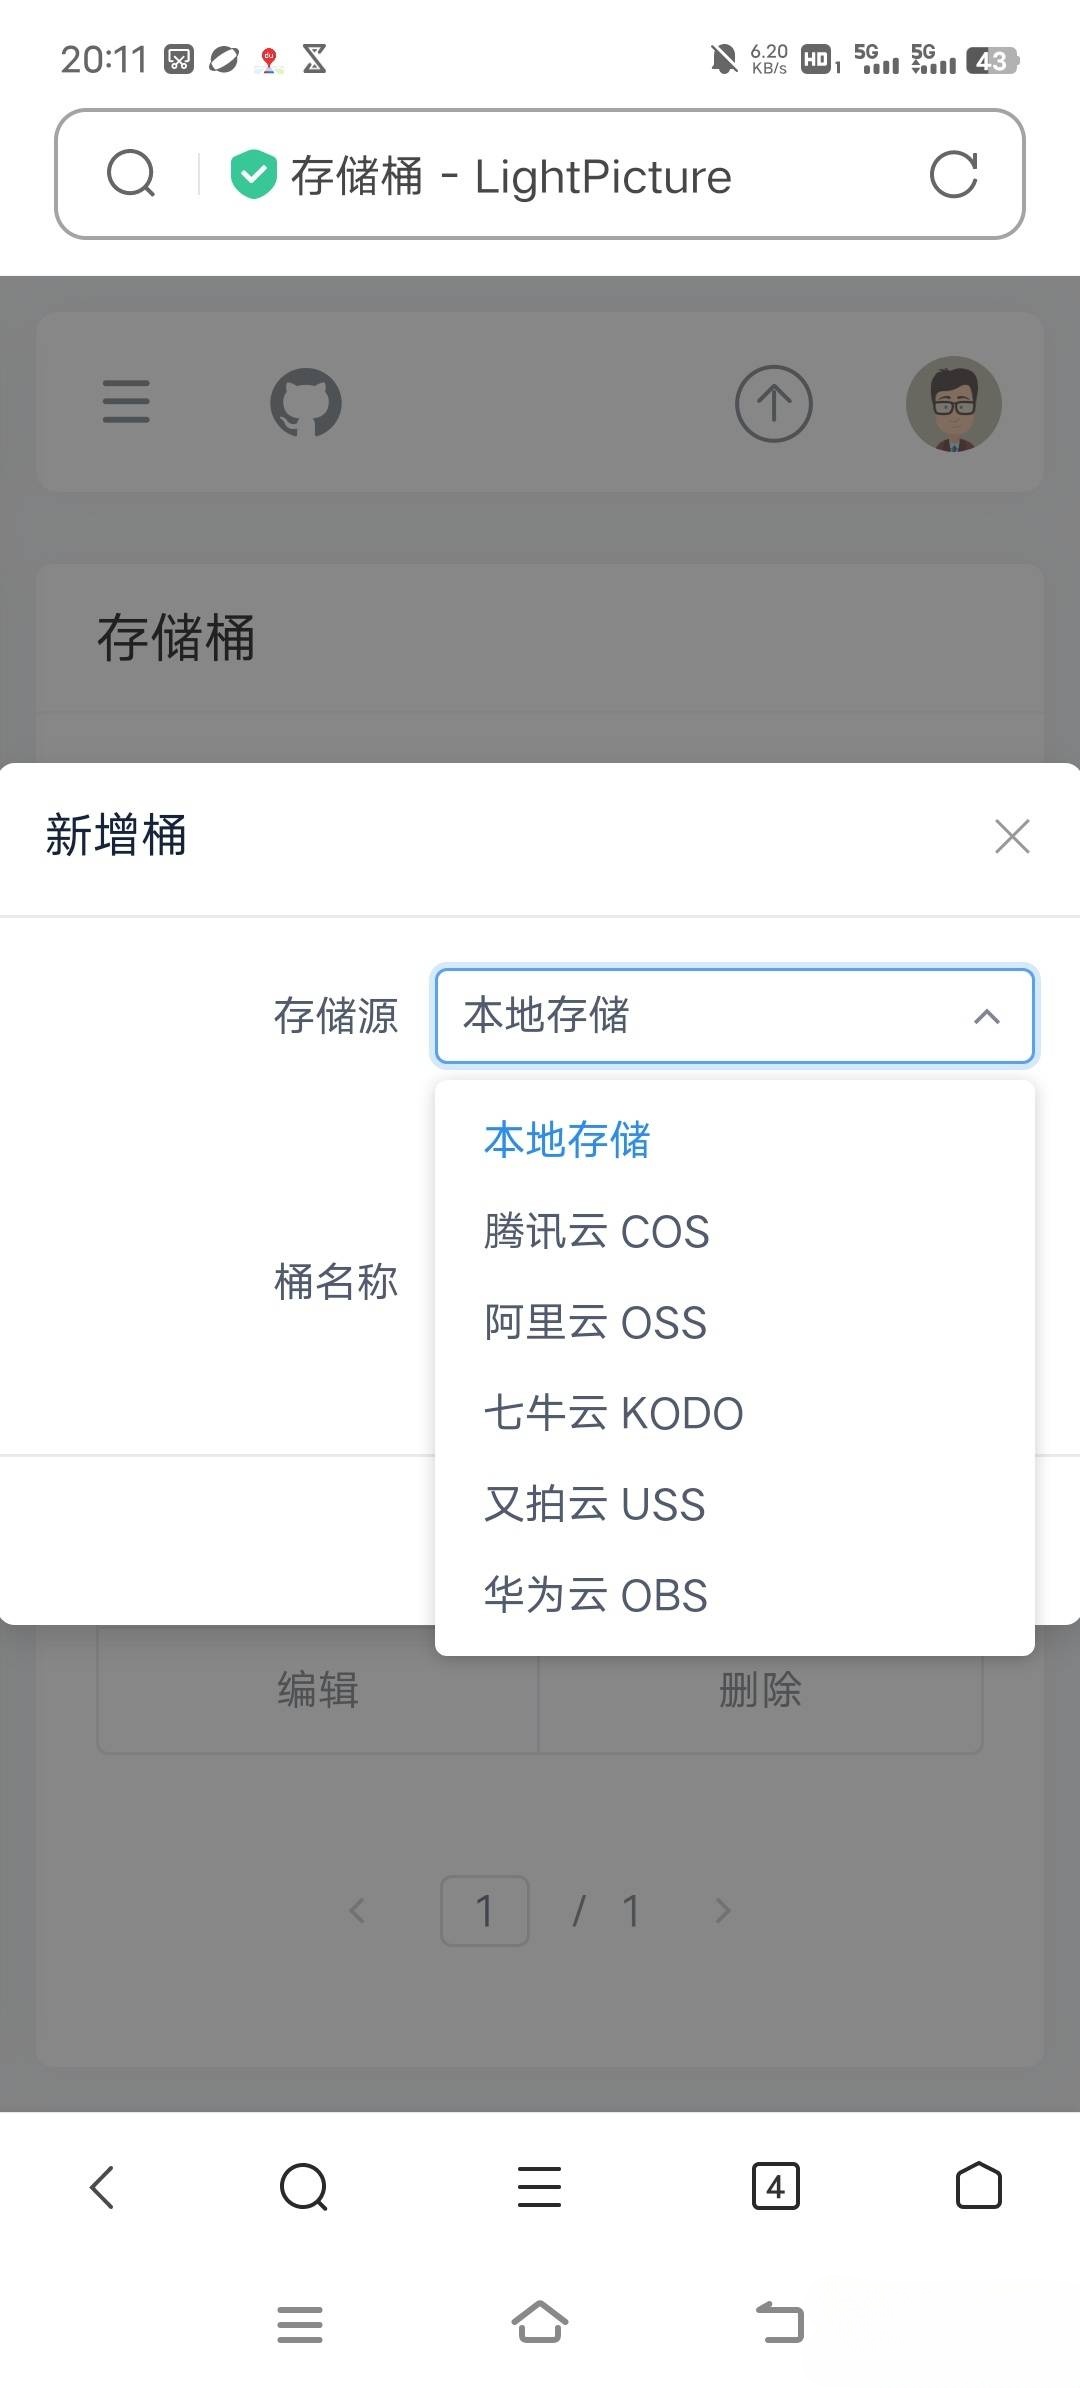This screenshot has width=1080, height=2388.
Task: Tap the page title in address bar
Action: 511,176
